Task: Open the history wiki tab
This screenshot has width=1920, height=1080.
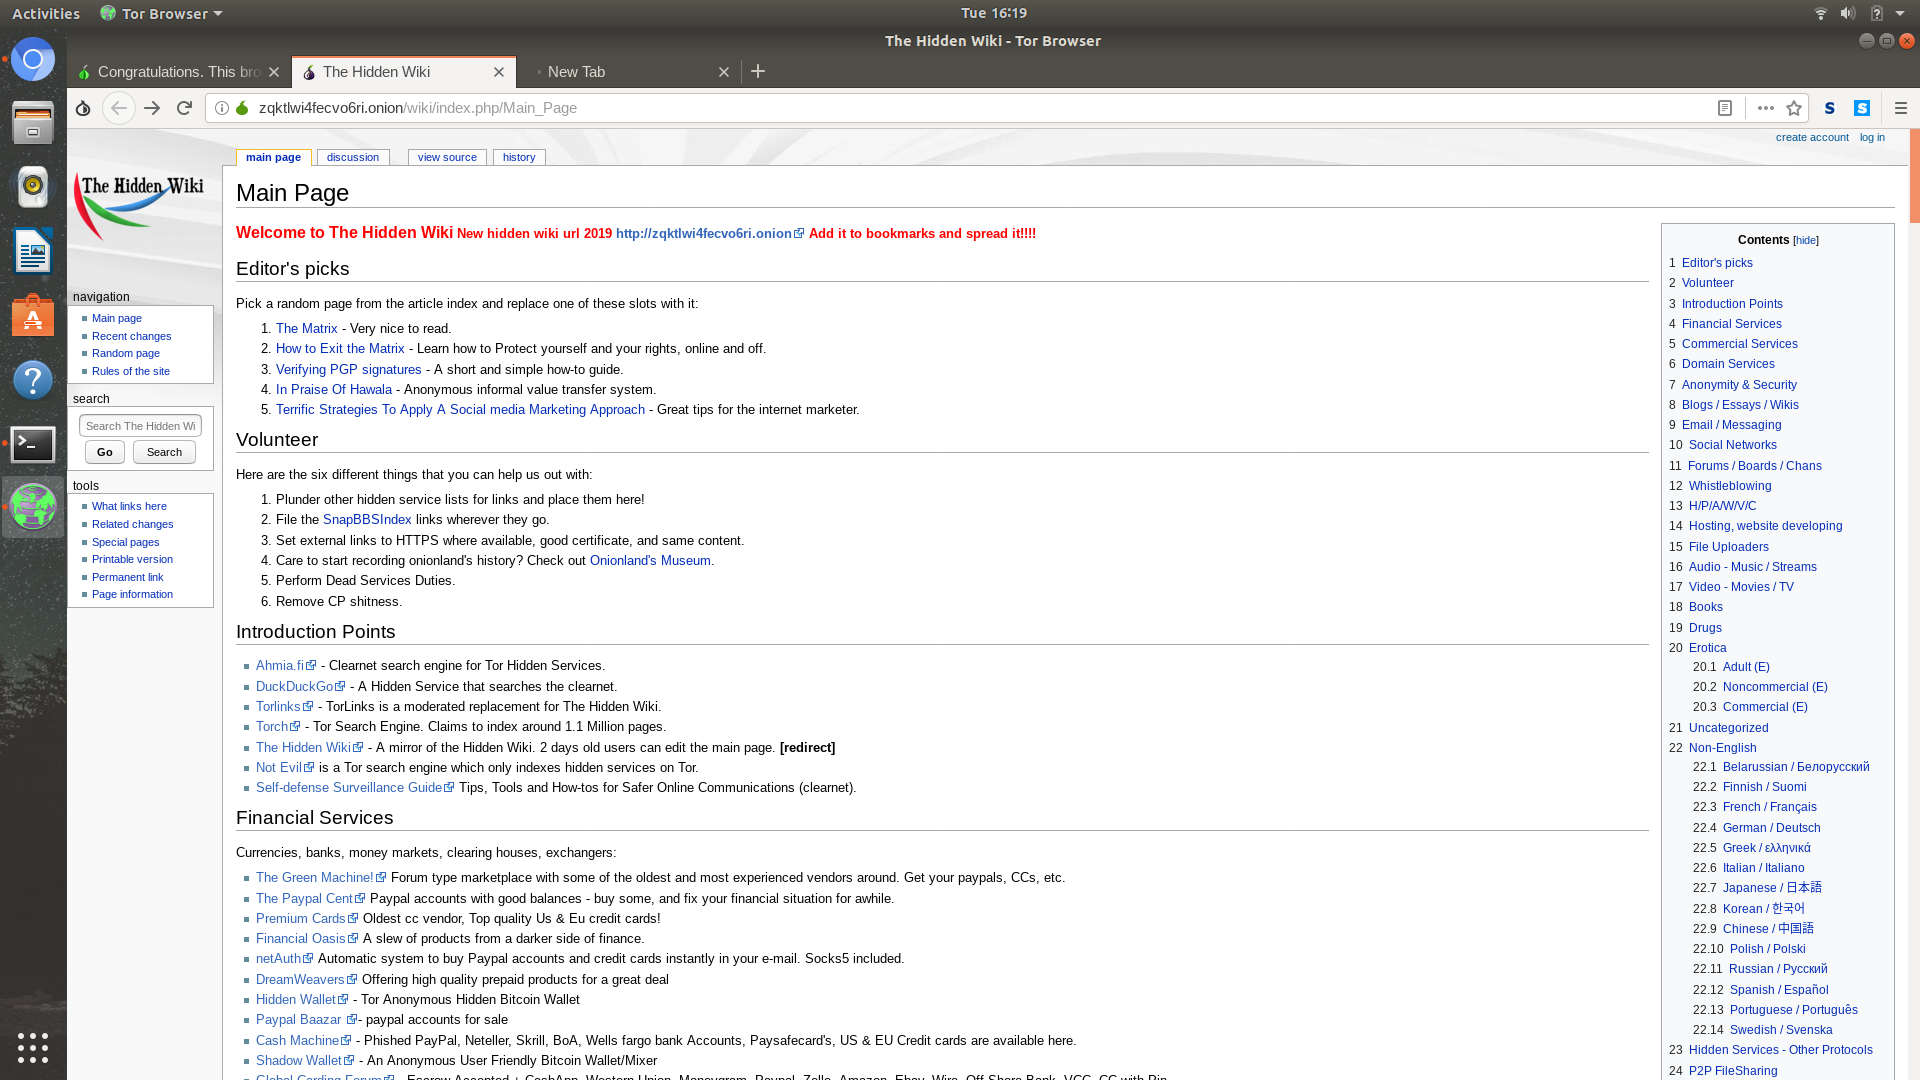Action: coord(519,157)
